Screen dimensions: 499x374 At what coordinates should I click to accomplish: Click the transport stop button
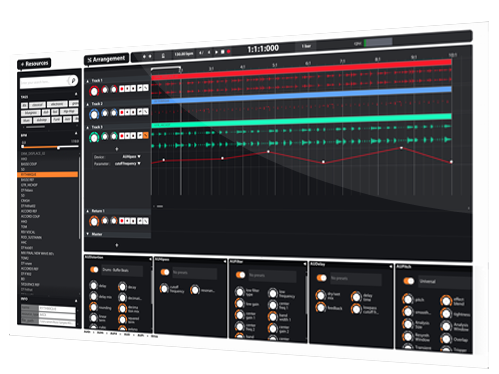pos(223,52)
